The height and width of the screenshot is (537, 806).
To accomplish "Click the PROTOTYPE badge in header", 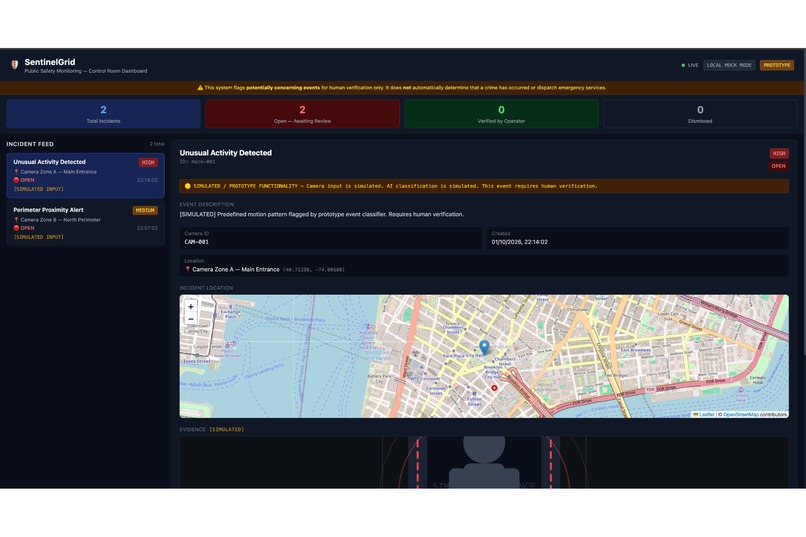I will pyautogui.click(x=777, y=65).
